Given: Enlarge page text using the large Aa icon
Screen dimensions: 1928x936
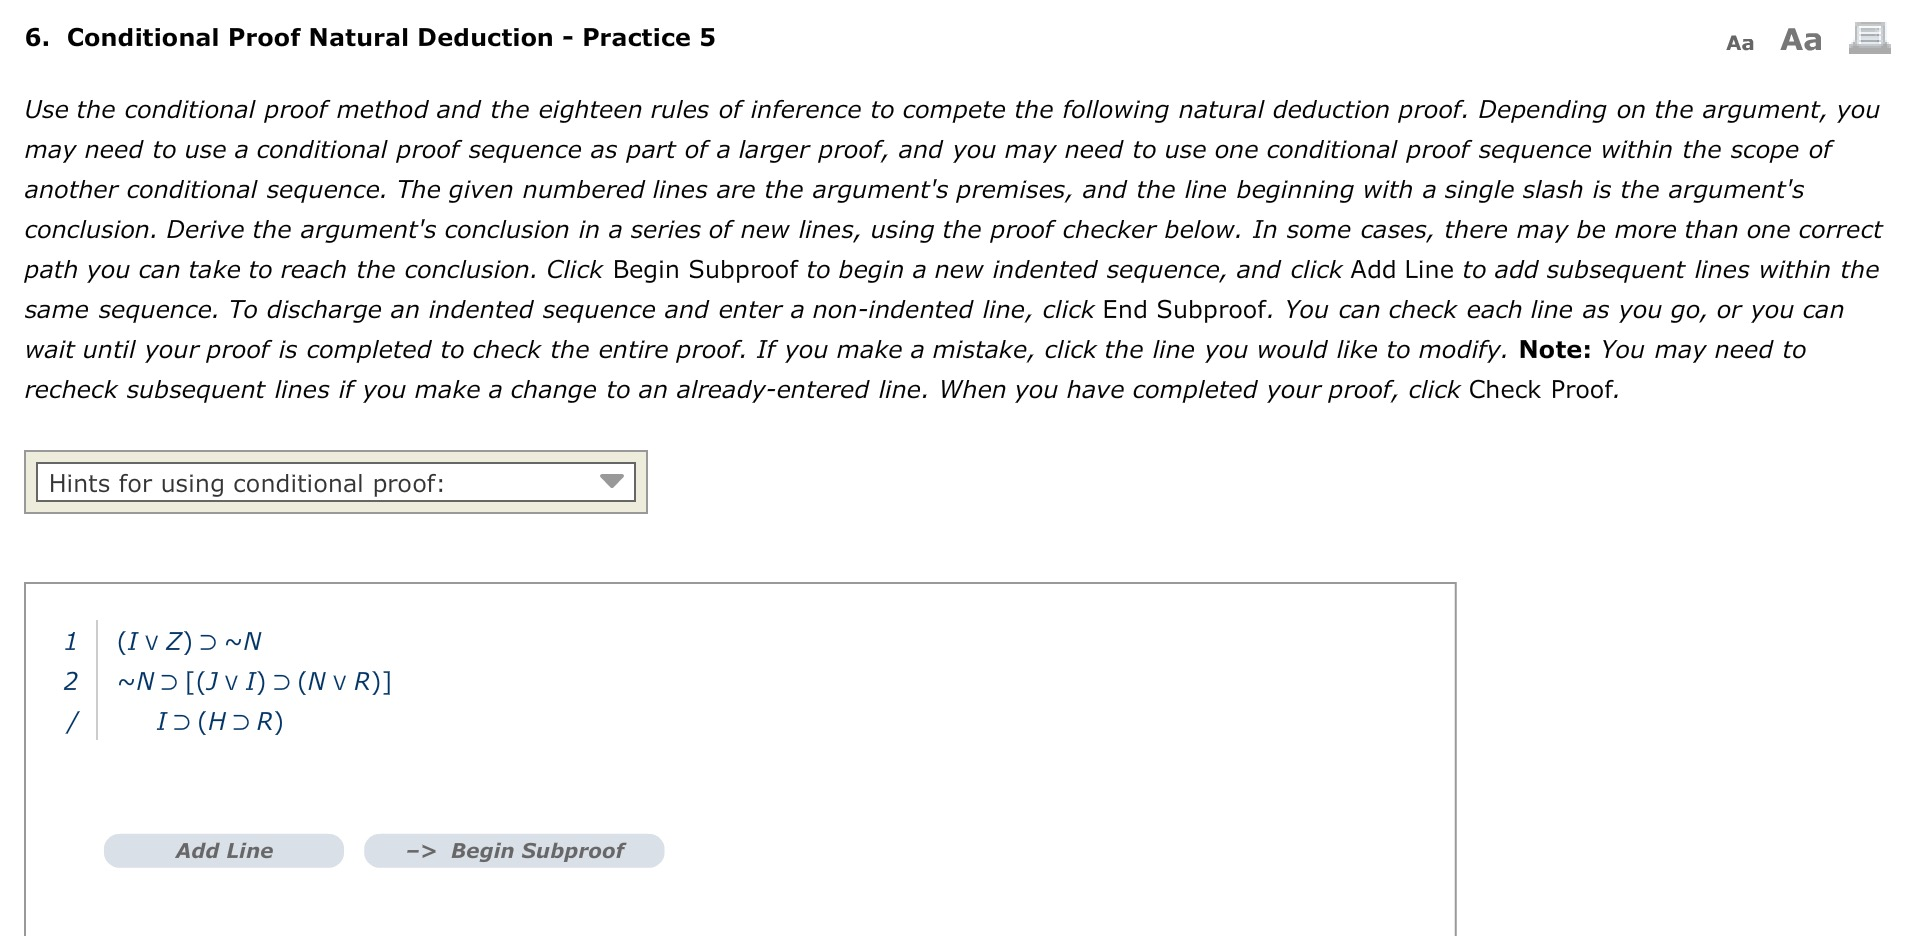Looking at the screenshot, I should point(1799,40).
